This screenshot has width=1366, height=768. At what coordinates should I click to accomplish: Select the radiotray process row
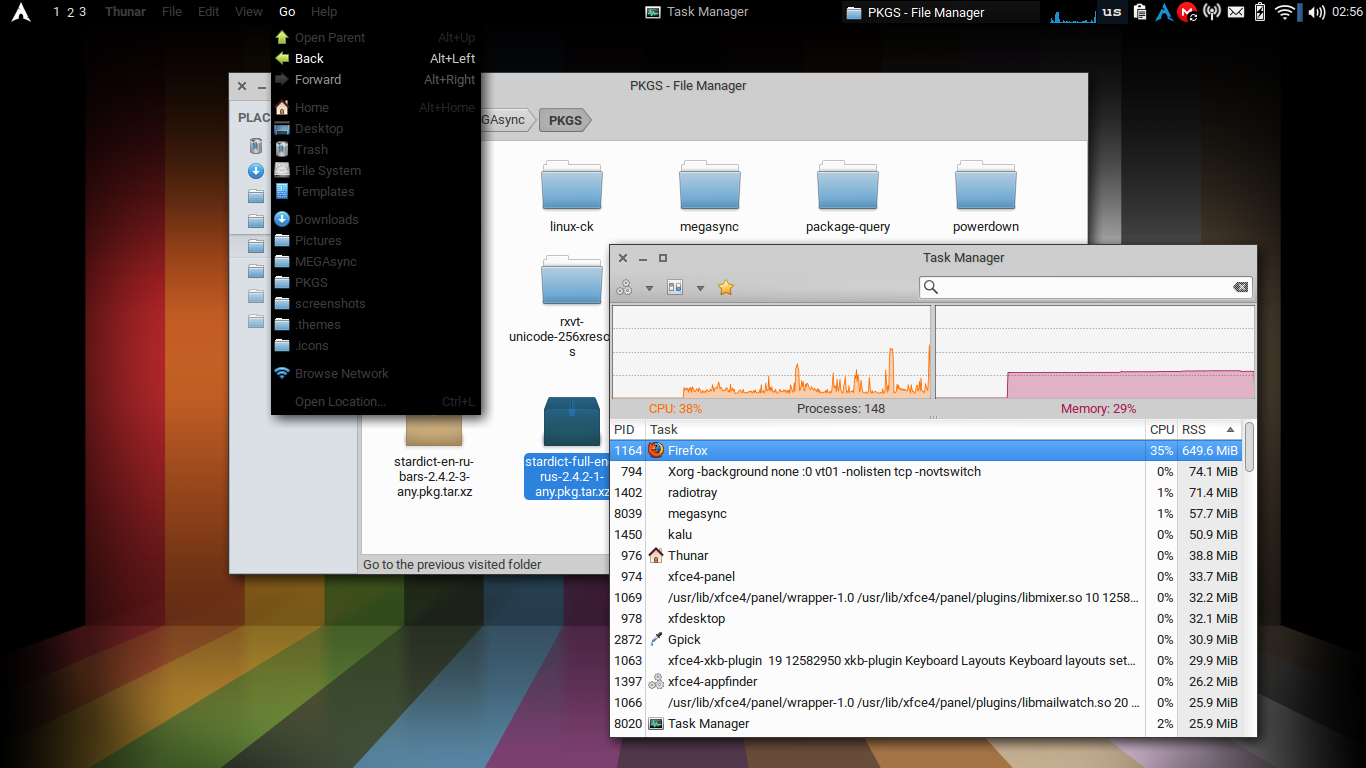pos(926,493)
